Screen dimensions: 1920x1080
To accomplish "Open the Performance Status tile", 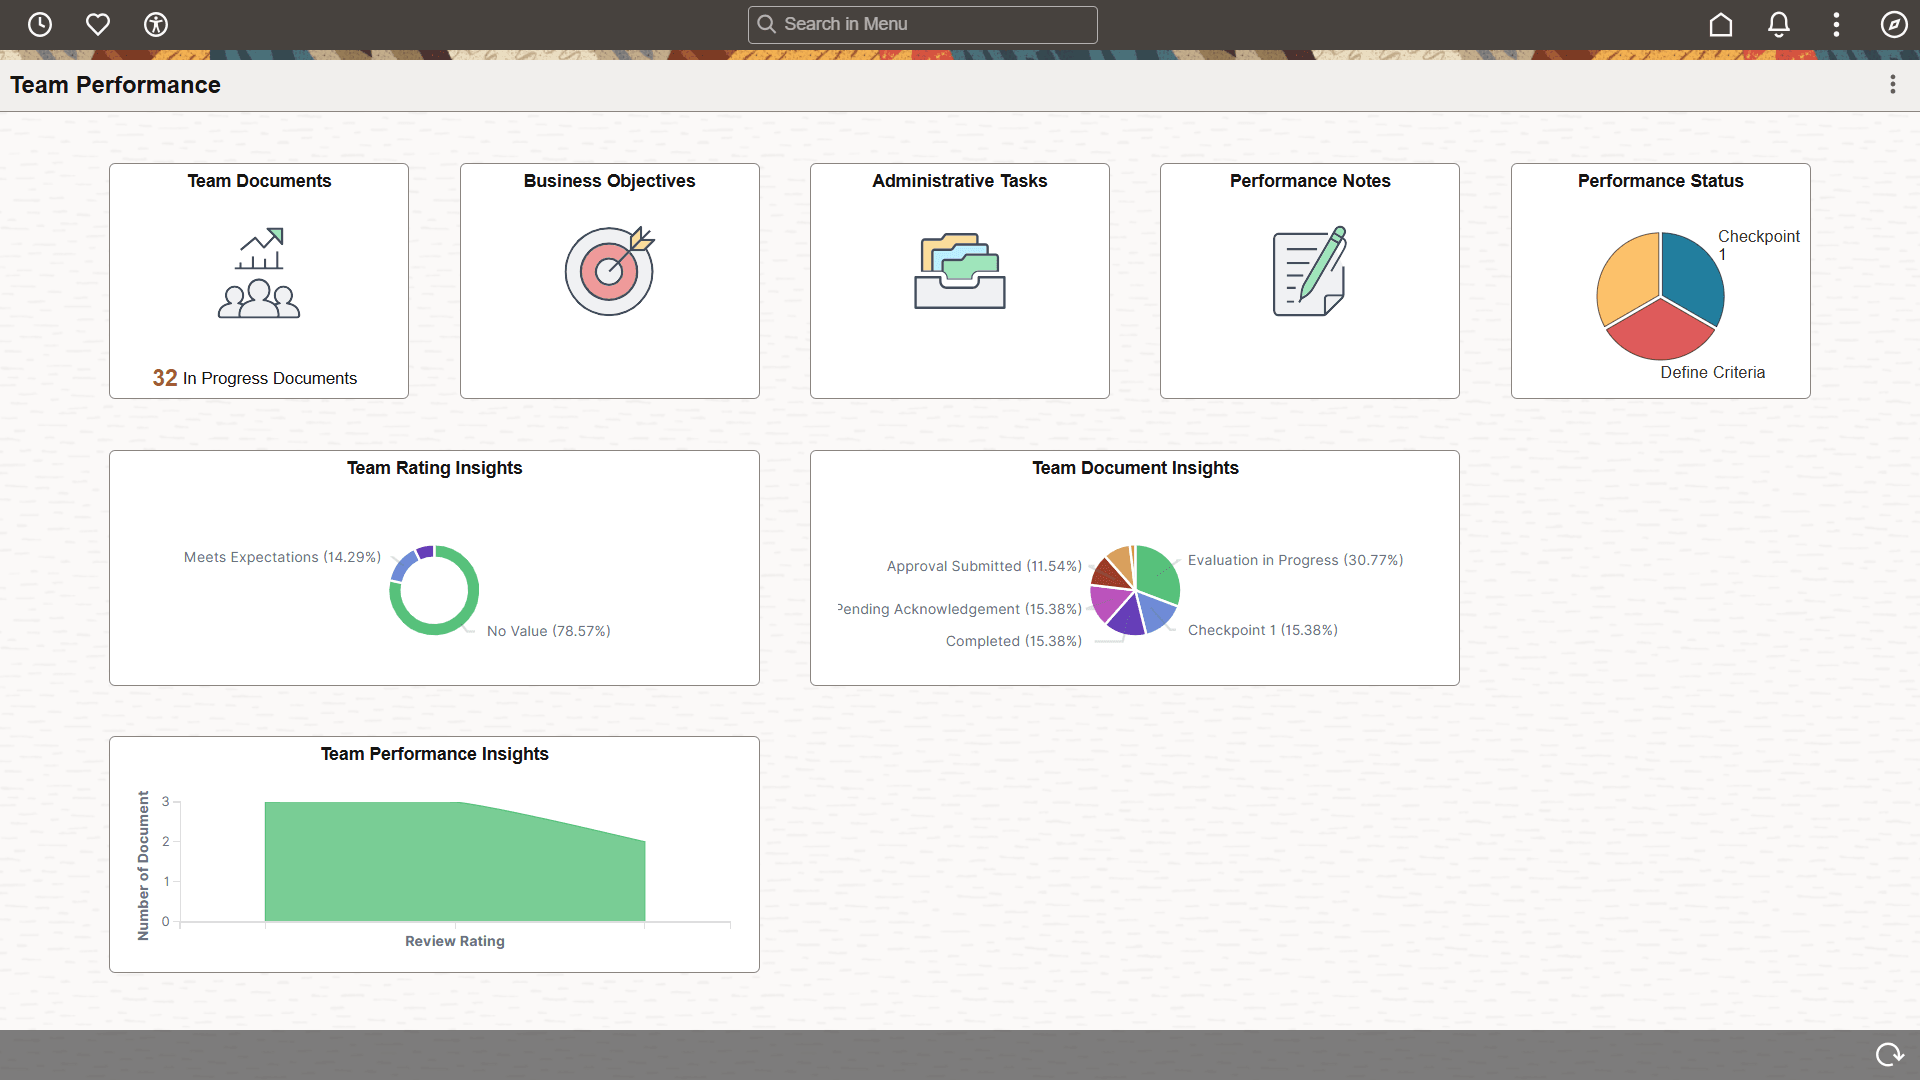I will click(x=1660, y=280).
